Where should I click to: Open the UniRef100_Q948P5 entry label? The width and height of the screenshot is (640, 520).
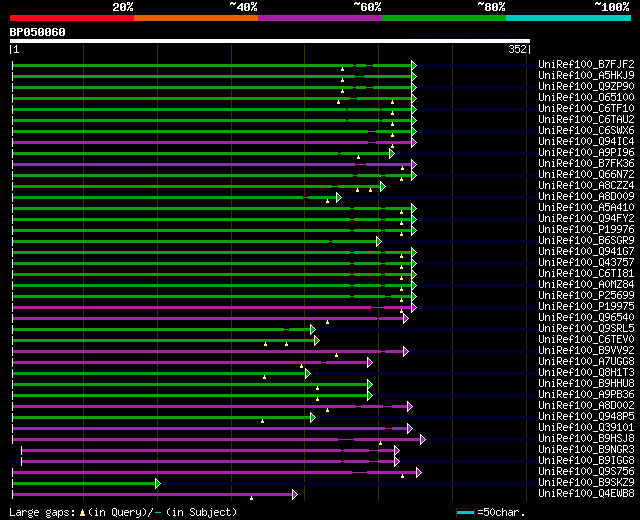click(x=586, y=417)
